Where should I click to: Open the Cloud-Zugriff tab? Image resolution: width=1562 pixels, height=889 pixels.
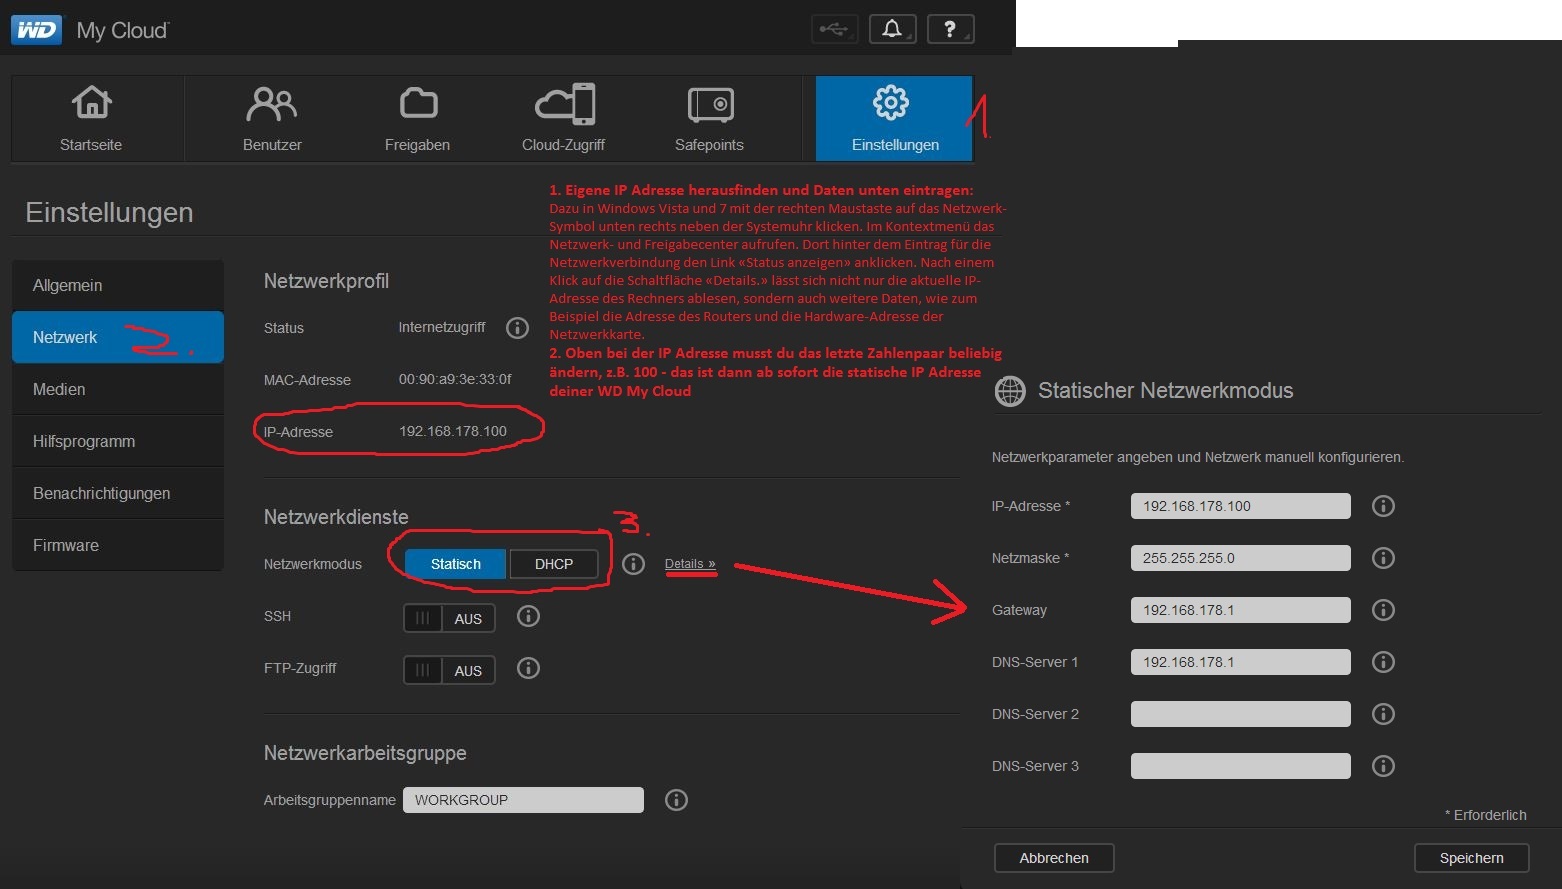(x=563, y=118)
